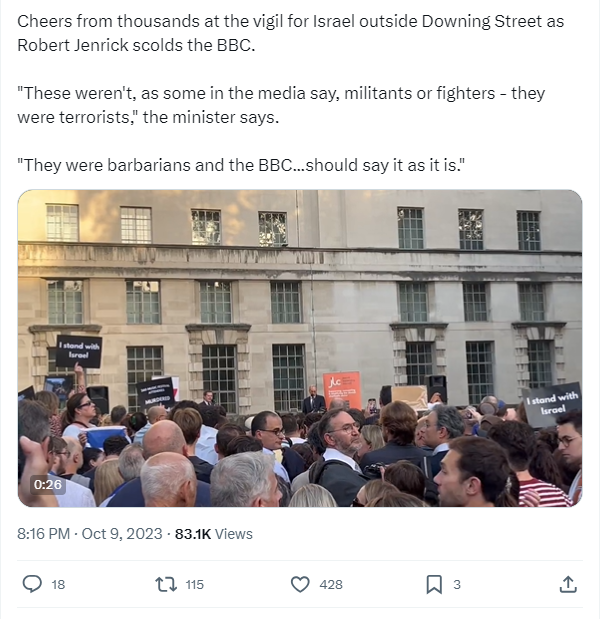
Task: Click the like count 428
Action: [331, 585]
